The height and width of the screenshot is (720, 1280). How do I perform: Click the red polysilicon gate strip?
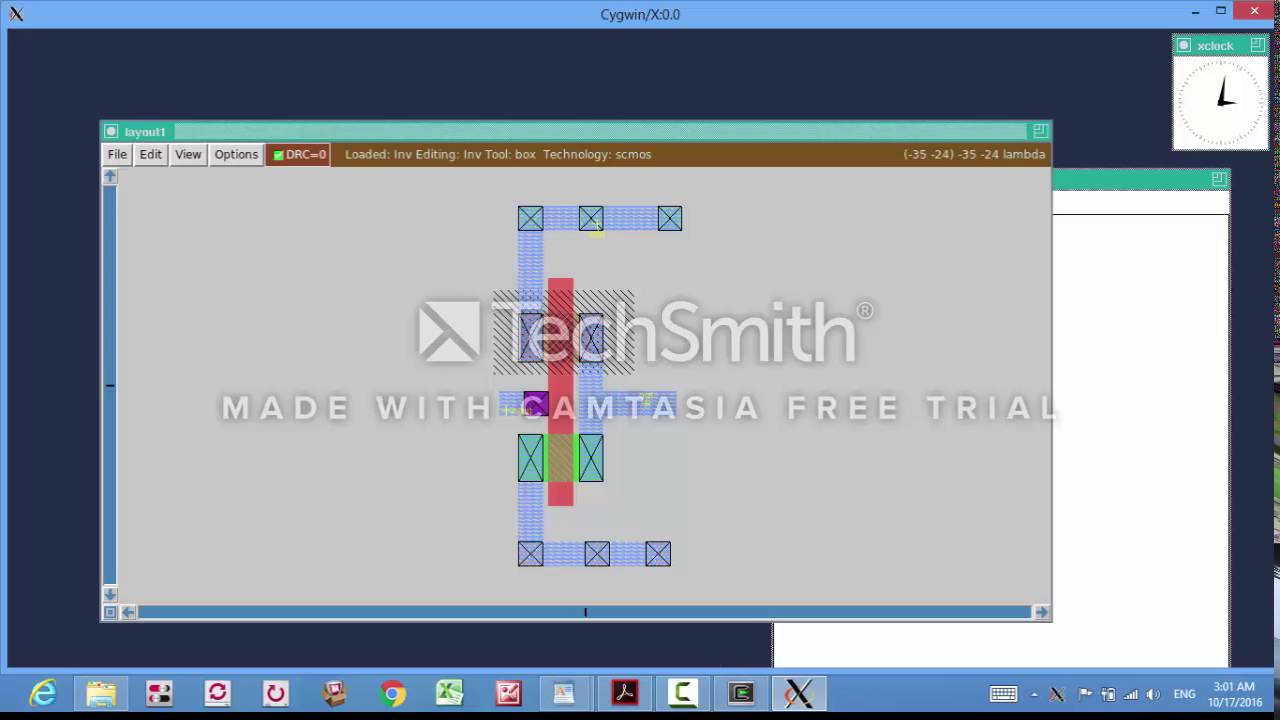(x=560, y=391)
